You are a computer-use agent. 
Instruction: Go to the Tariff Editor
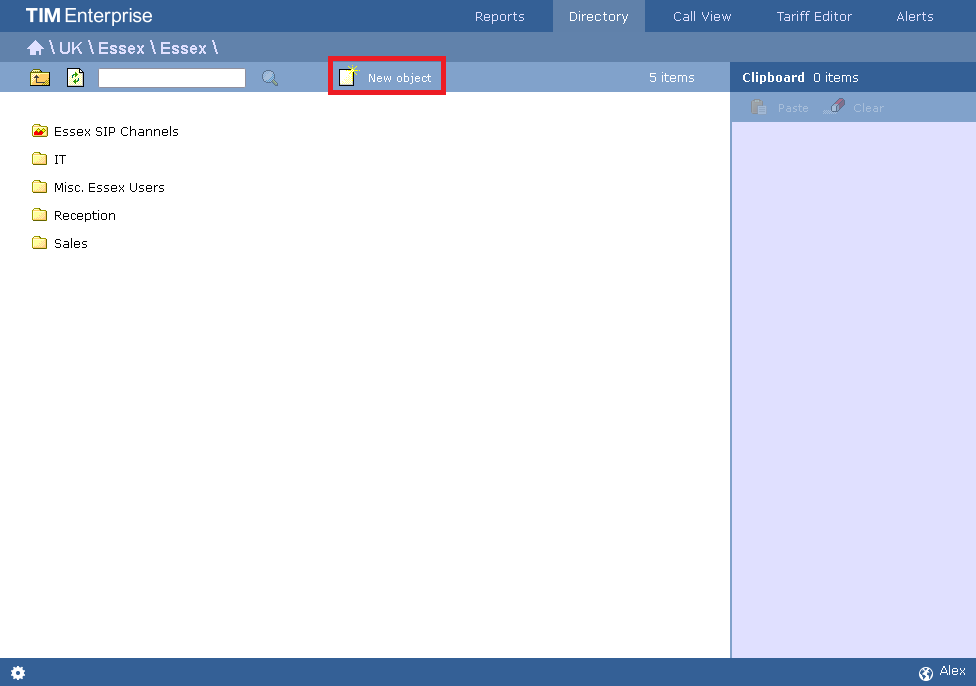(x=814, y=16)
